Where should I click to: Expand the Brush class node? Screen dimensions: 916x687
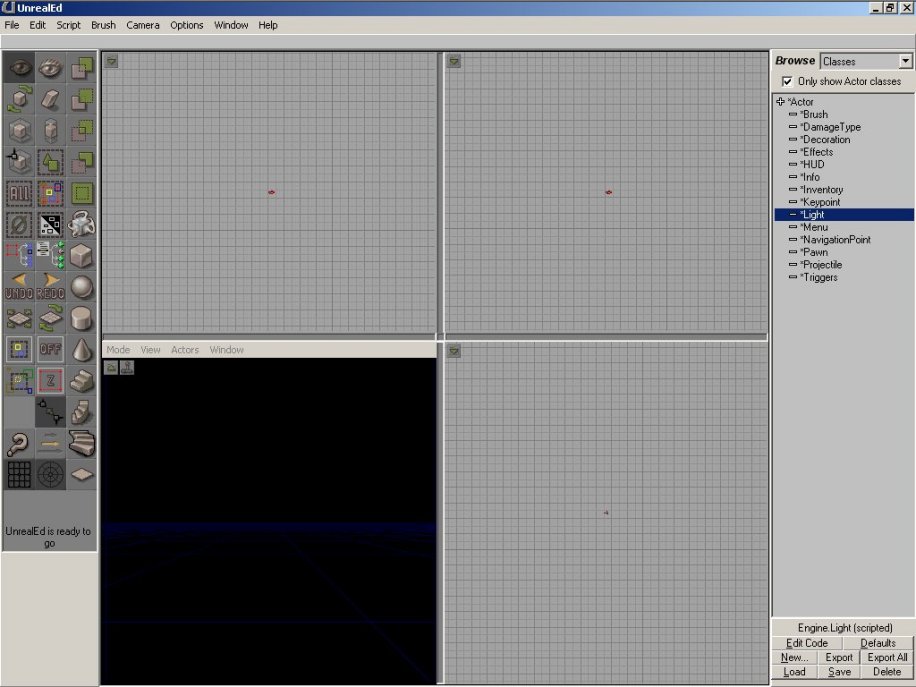(793, 114)
